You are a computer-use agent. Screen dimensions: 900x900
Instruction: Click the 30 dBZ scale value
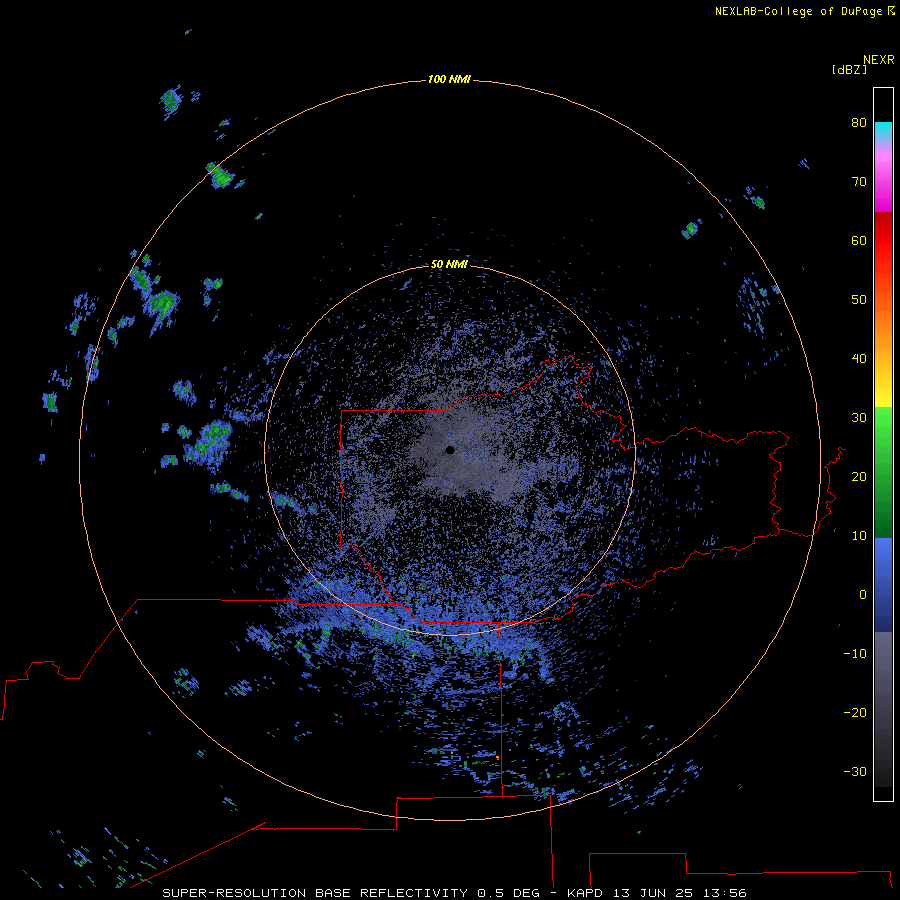point(859,418)
